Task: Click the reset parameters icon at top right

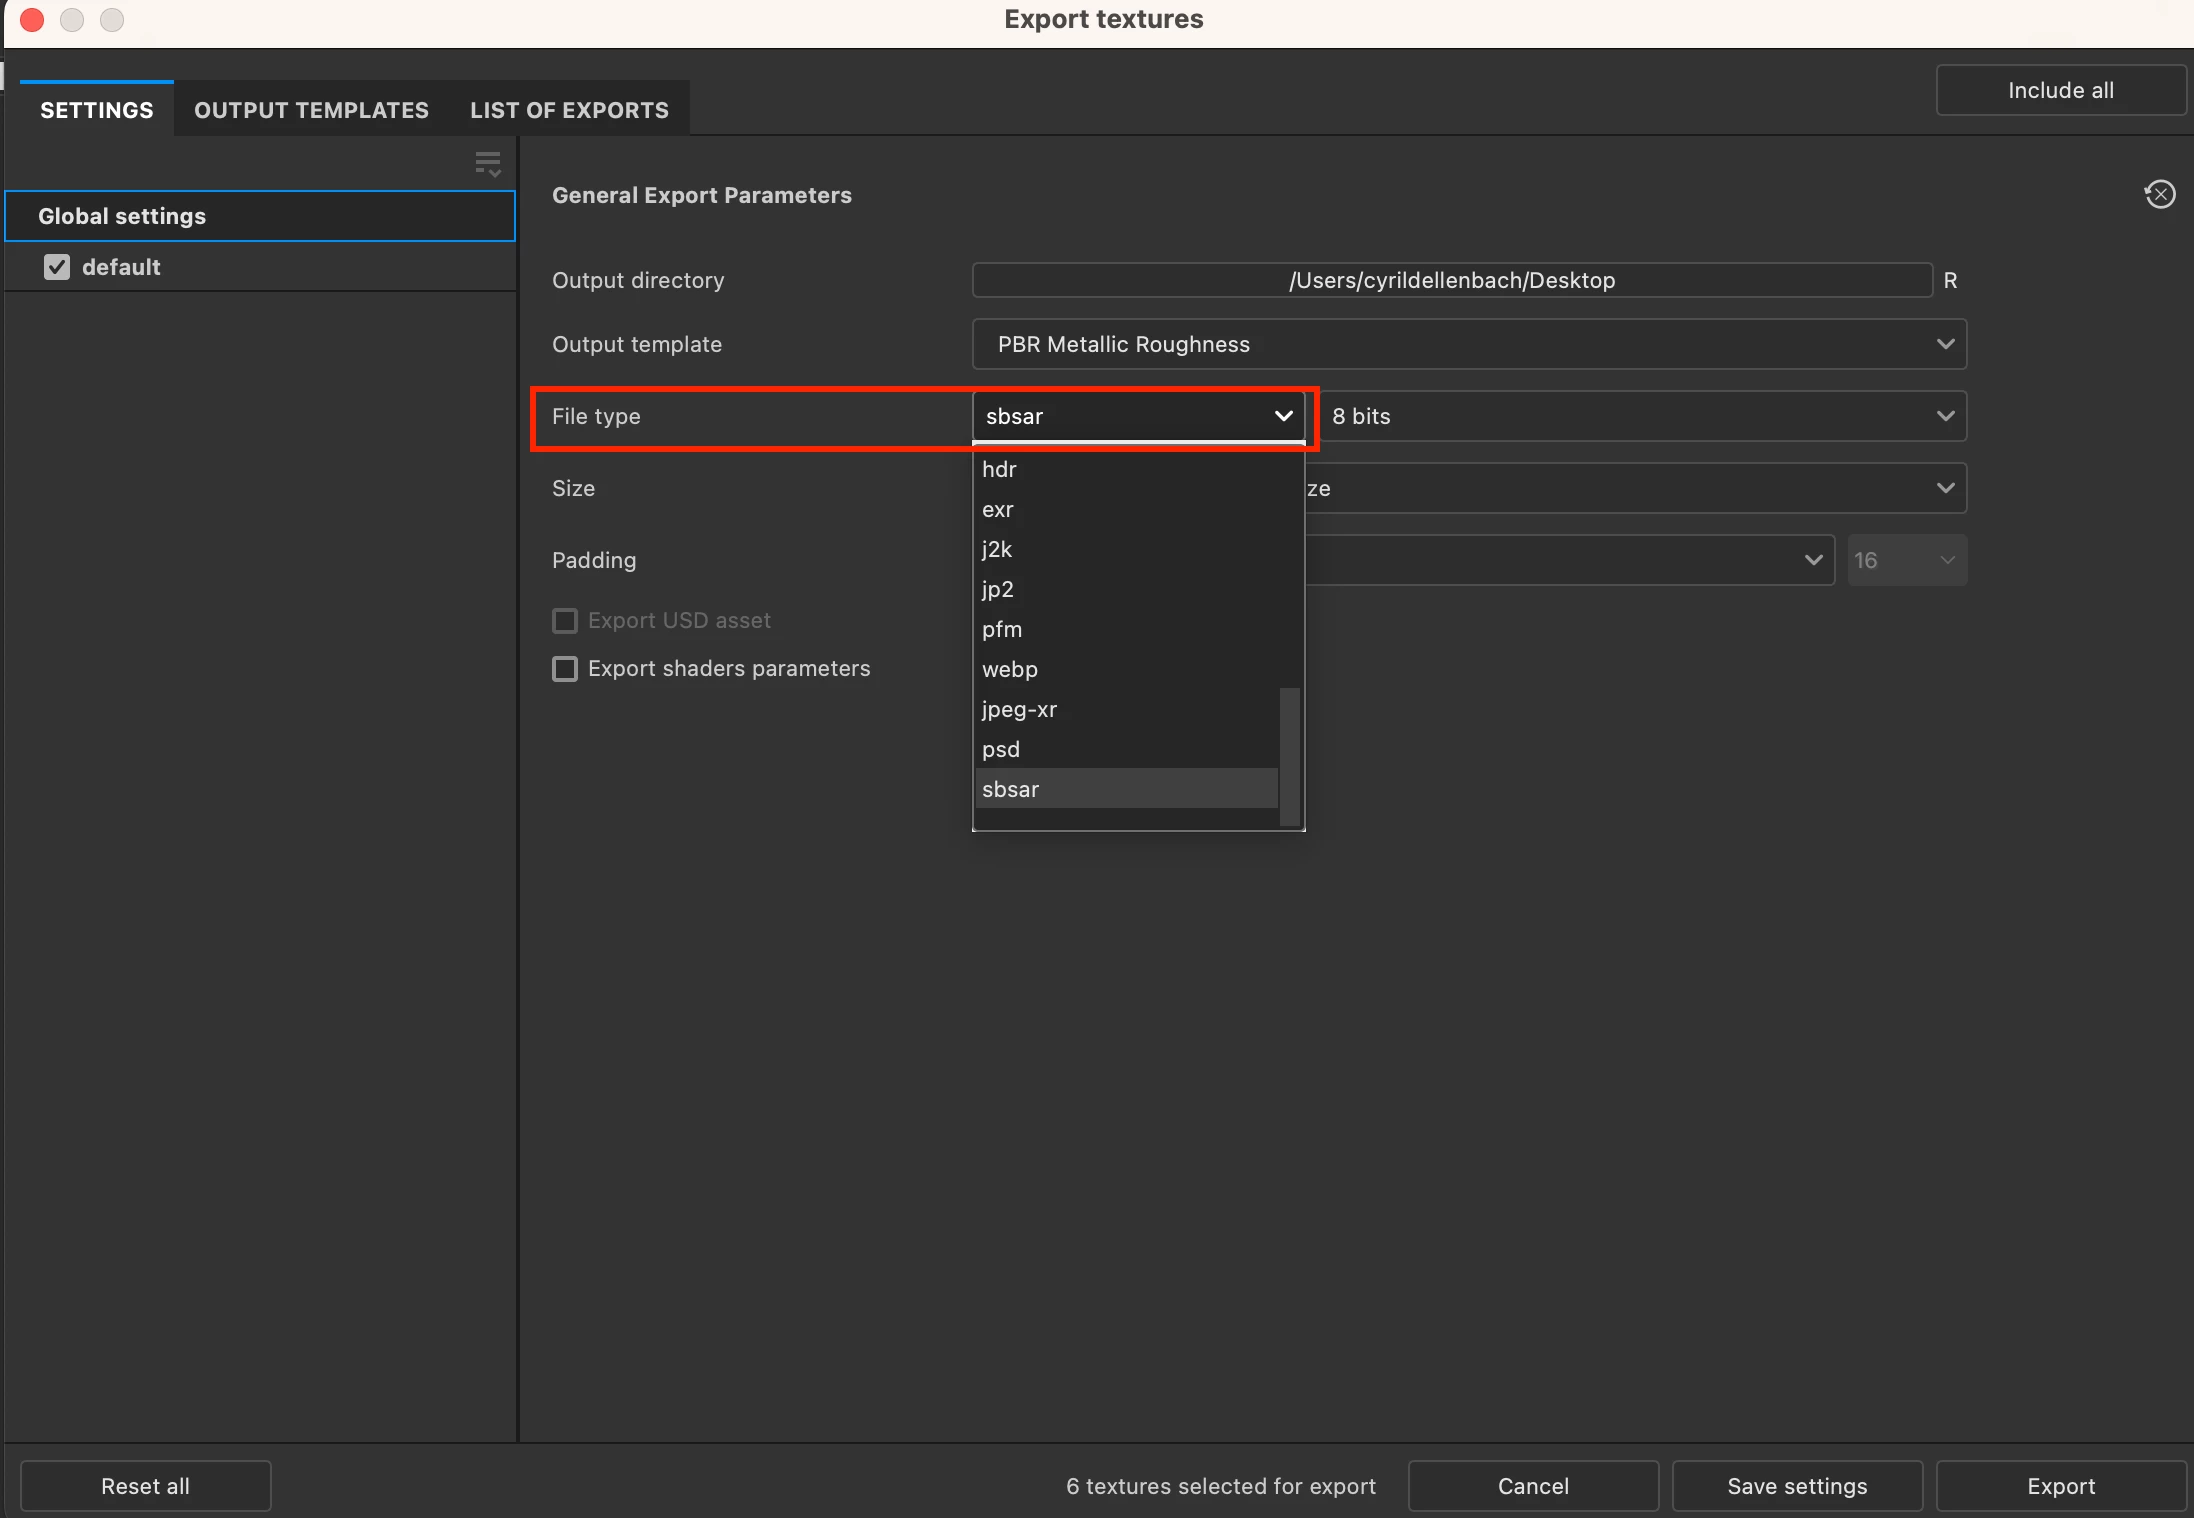Action: (2159, 194)
